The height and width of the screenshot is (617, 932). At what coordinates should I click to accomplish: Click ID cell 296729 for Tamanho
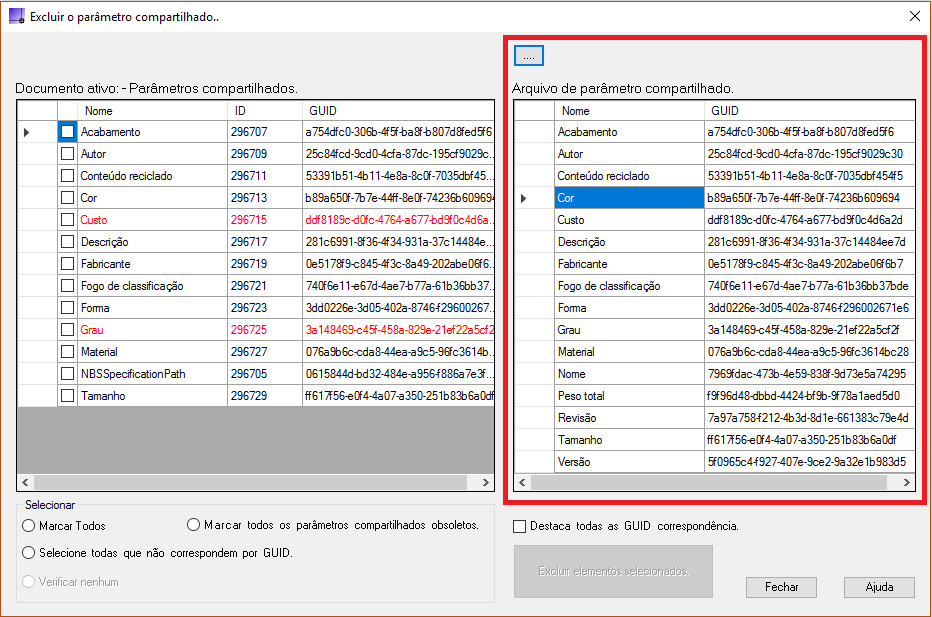tap(265, 395)
